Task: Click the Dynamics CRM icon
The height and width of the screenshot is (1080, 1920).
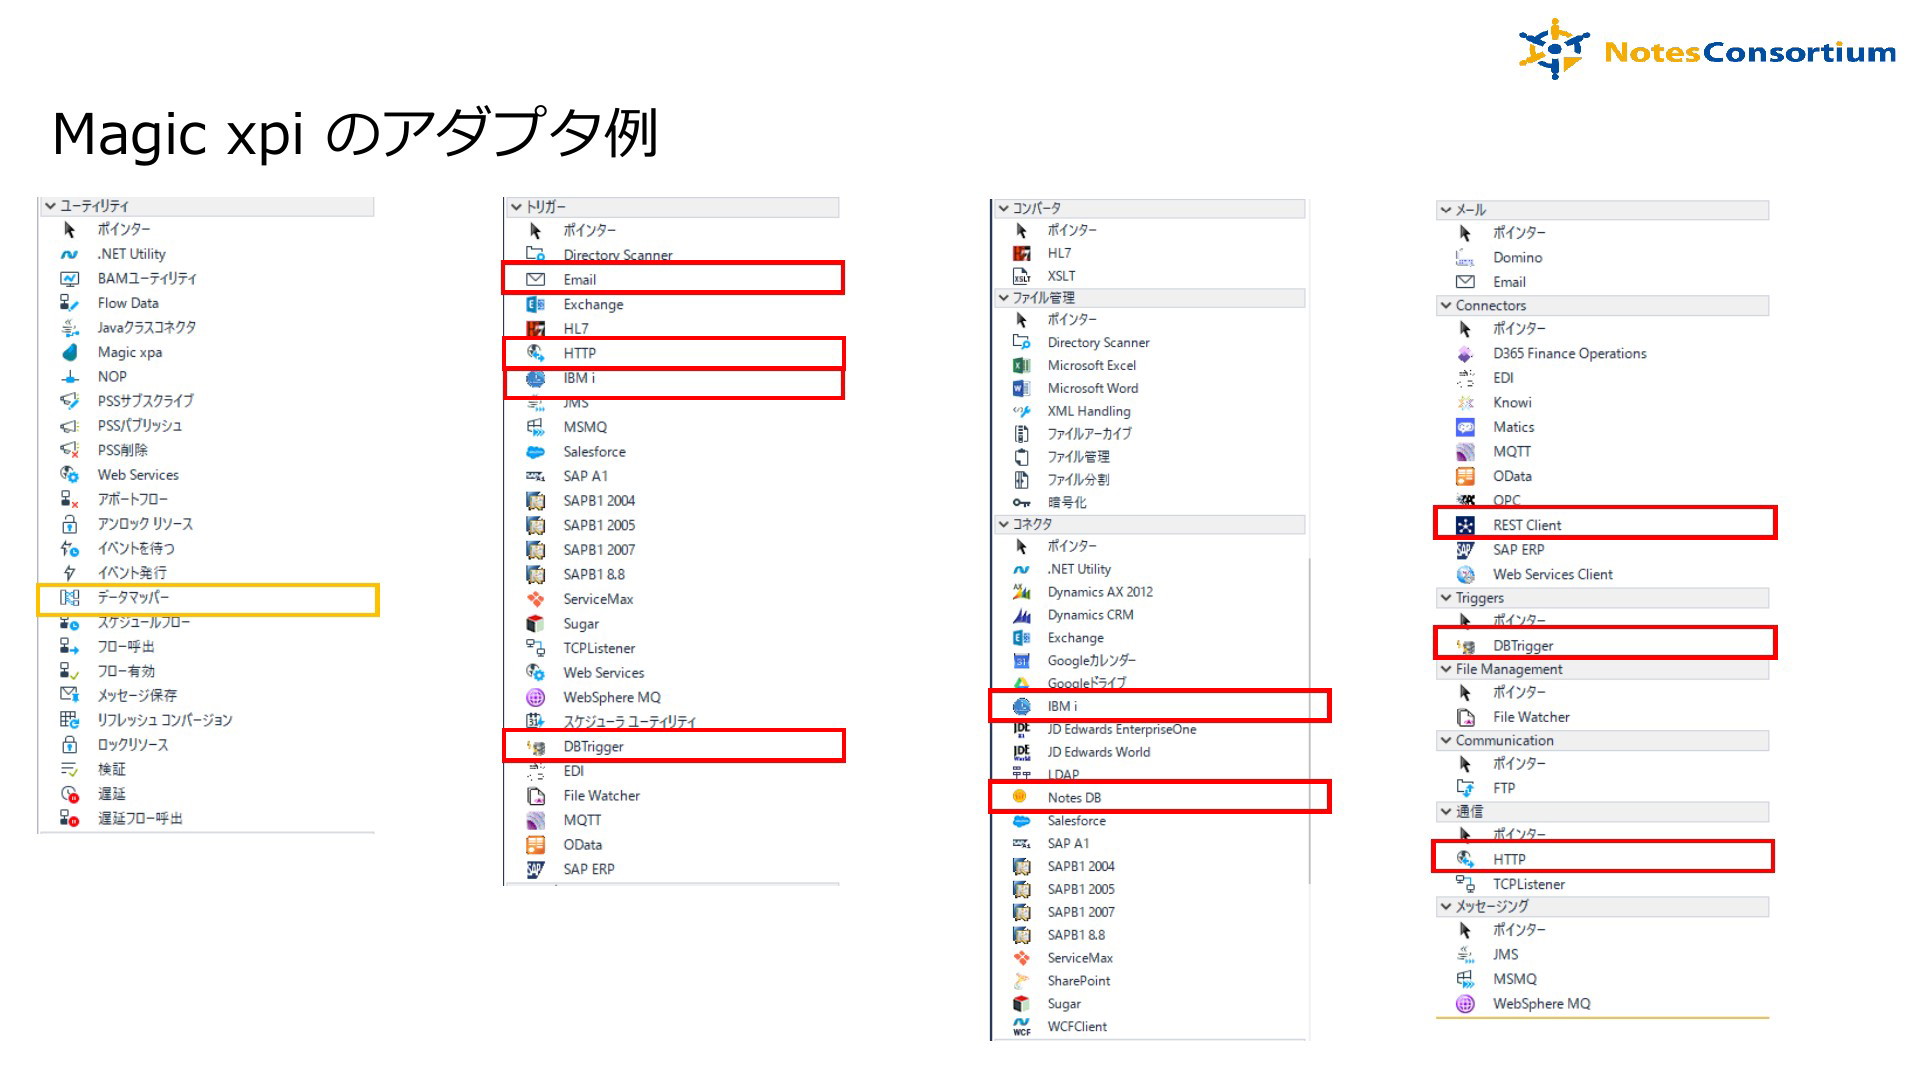Action: coord(1021,615)
